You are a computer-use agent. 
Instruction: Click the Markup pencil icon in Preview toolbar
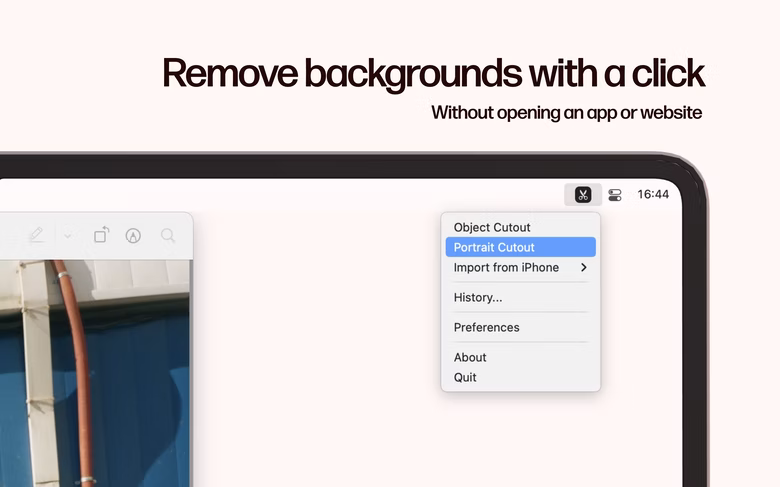36,235
